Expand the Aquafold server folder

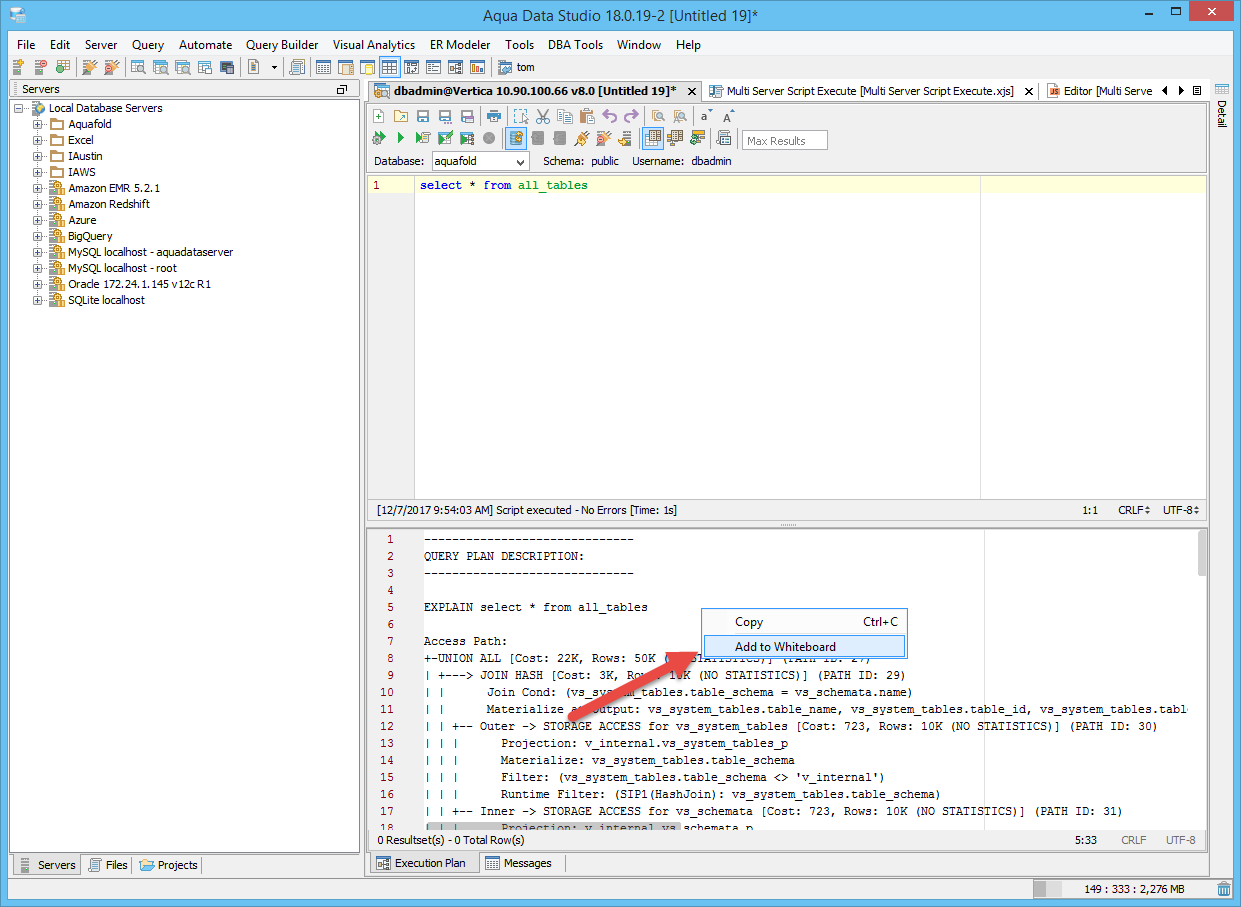(x=38, y=124)
